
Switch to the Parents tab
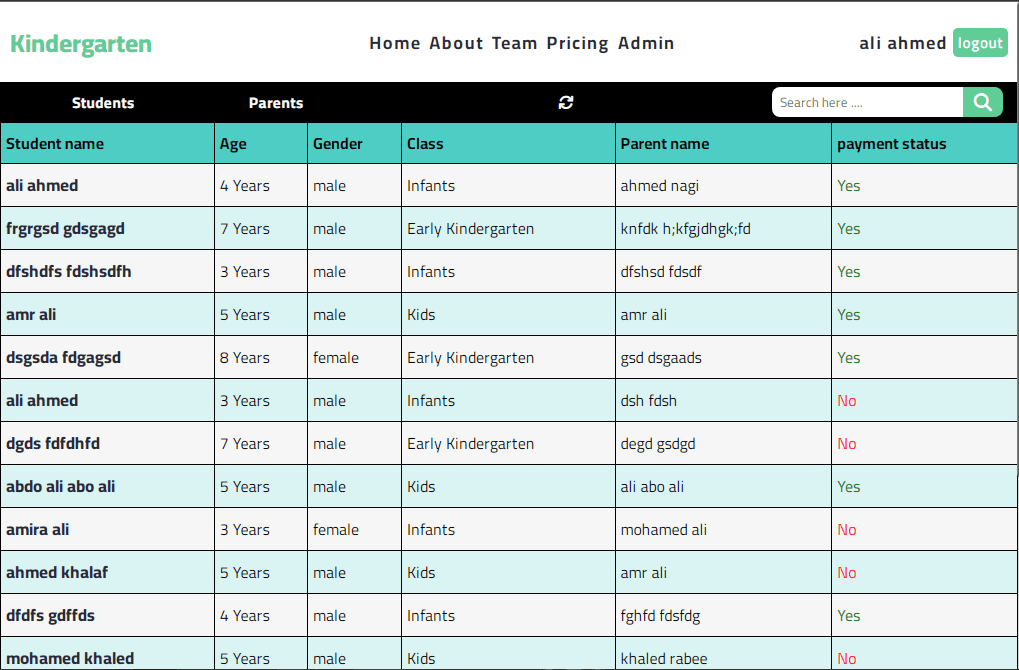(x=276, y=103)
